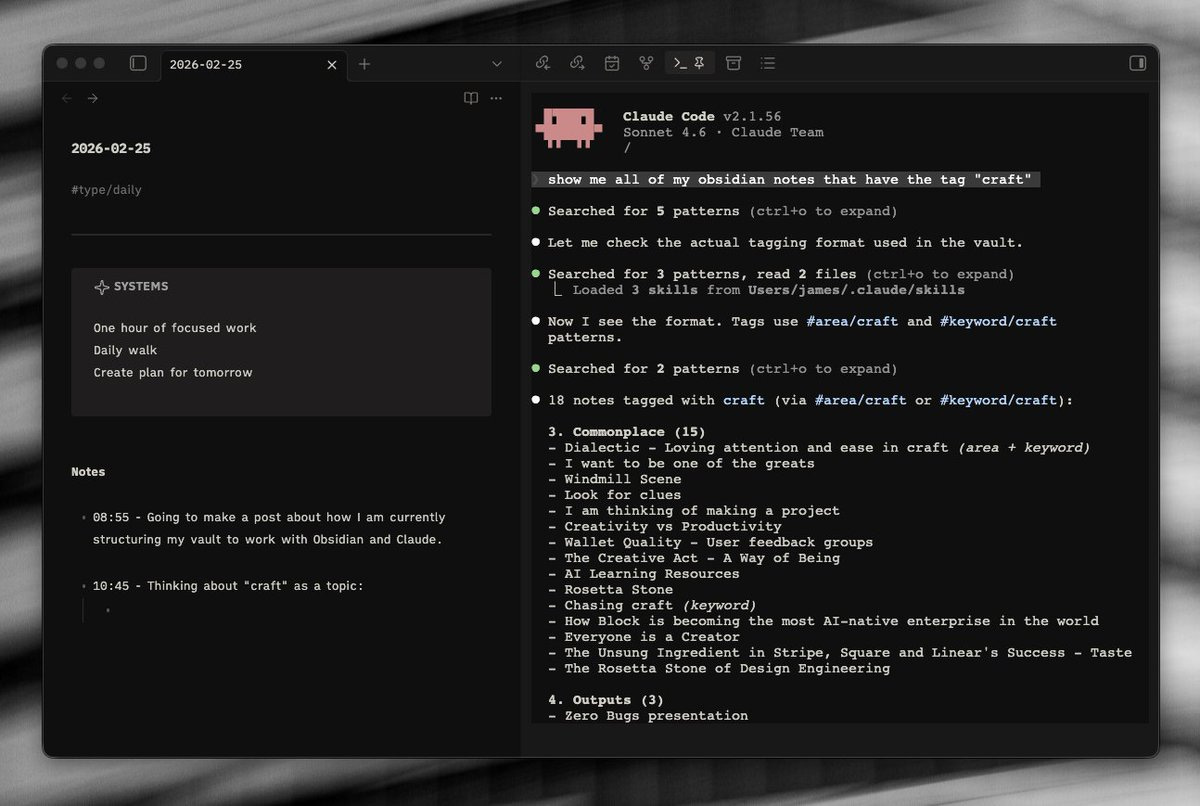
Task: Click "Sonnet 4.6 · Claude Team" line
Action: point(723,132)
